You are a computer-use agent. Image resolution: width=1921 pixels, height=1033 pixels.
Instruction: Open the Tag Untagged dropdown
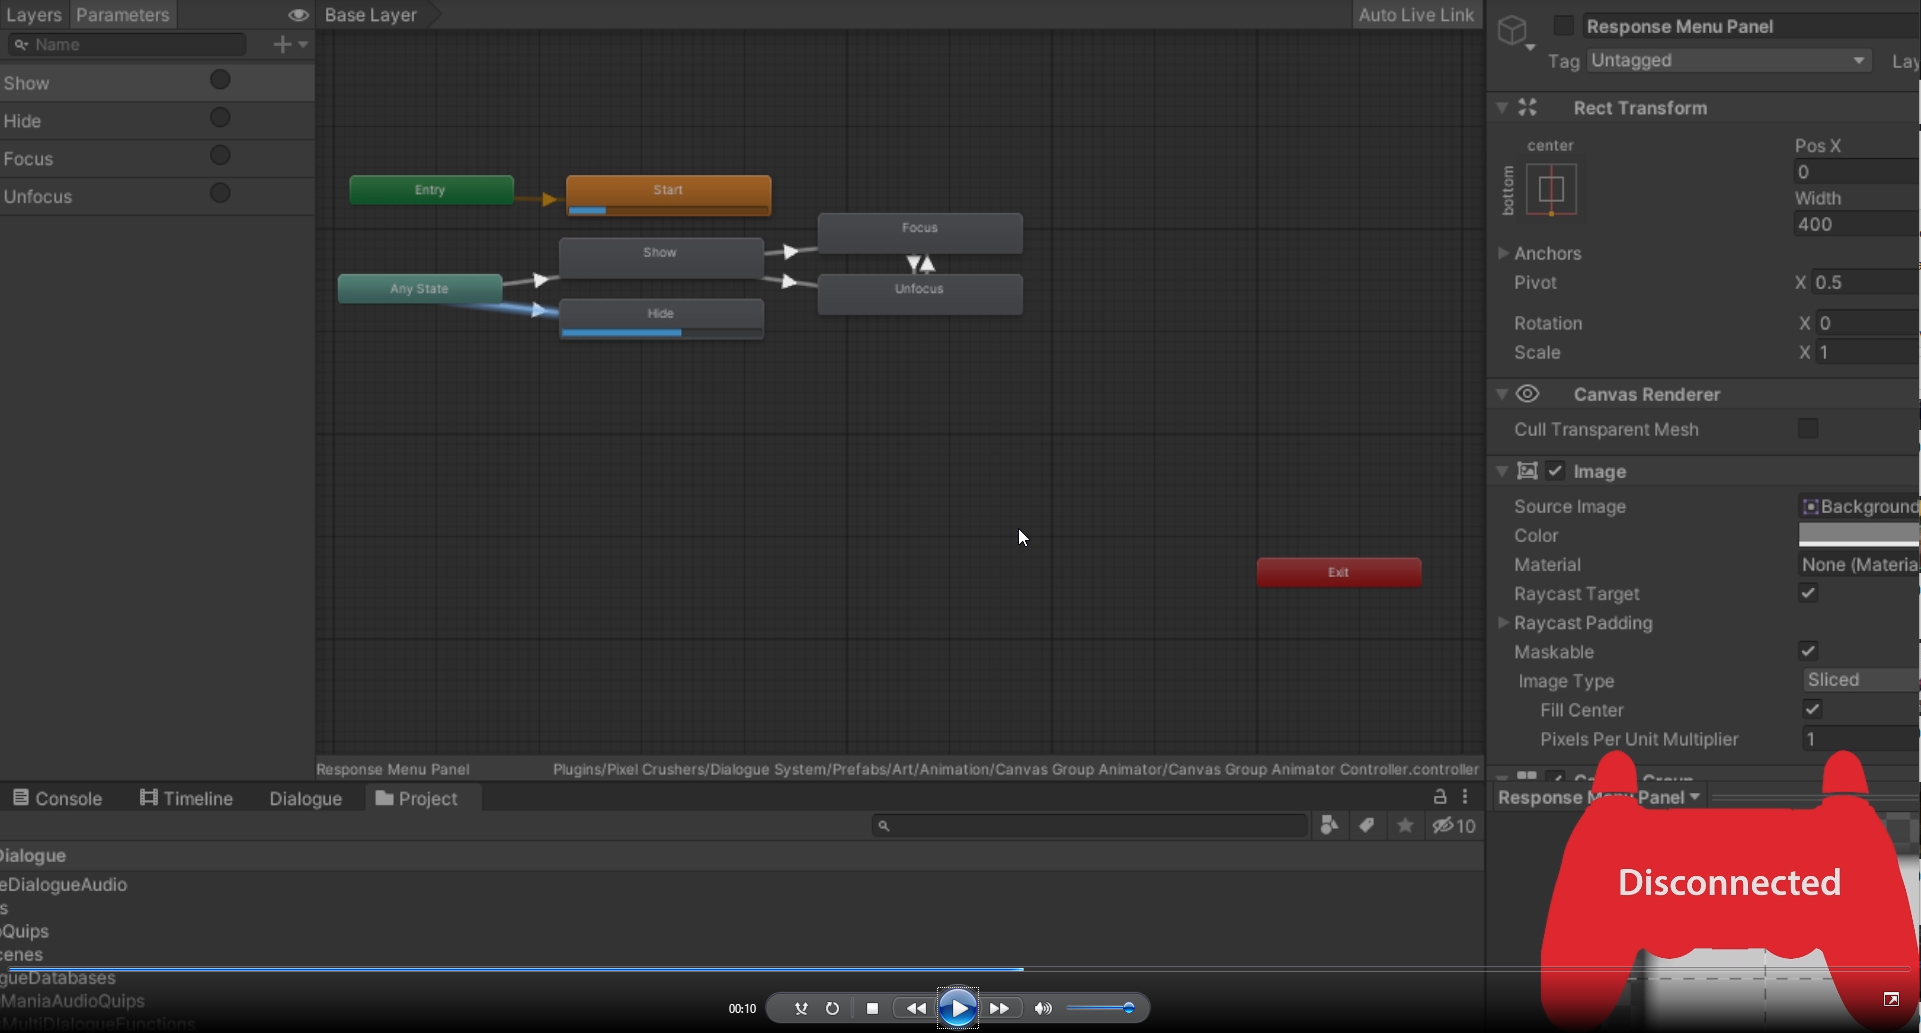[x=1728, y=61]
